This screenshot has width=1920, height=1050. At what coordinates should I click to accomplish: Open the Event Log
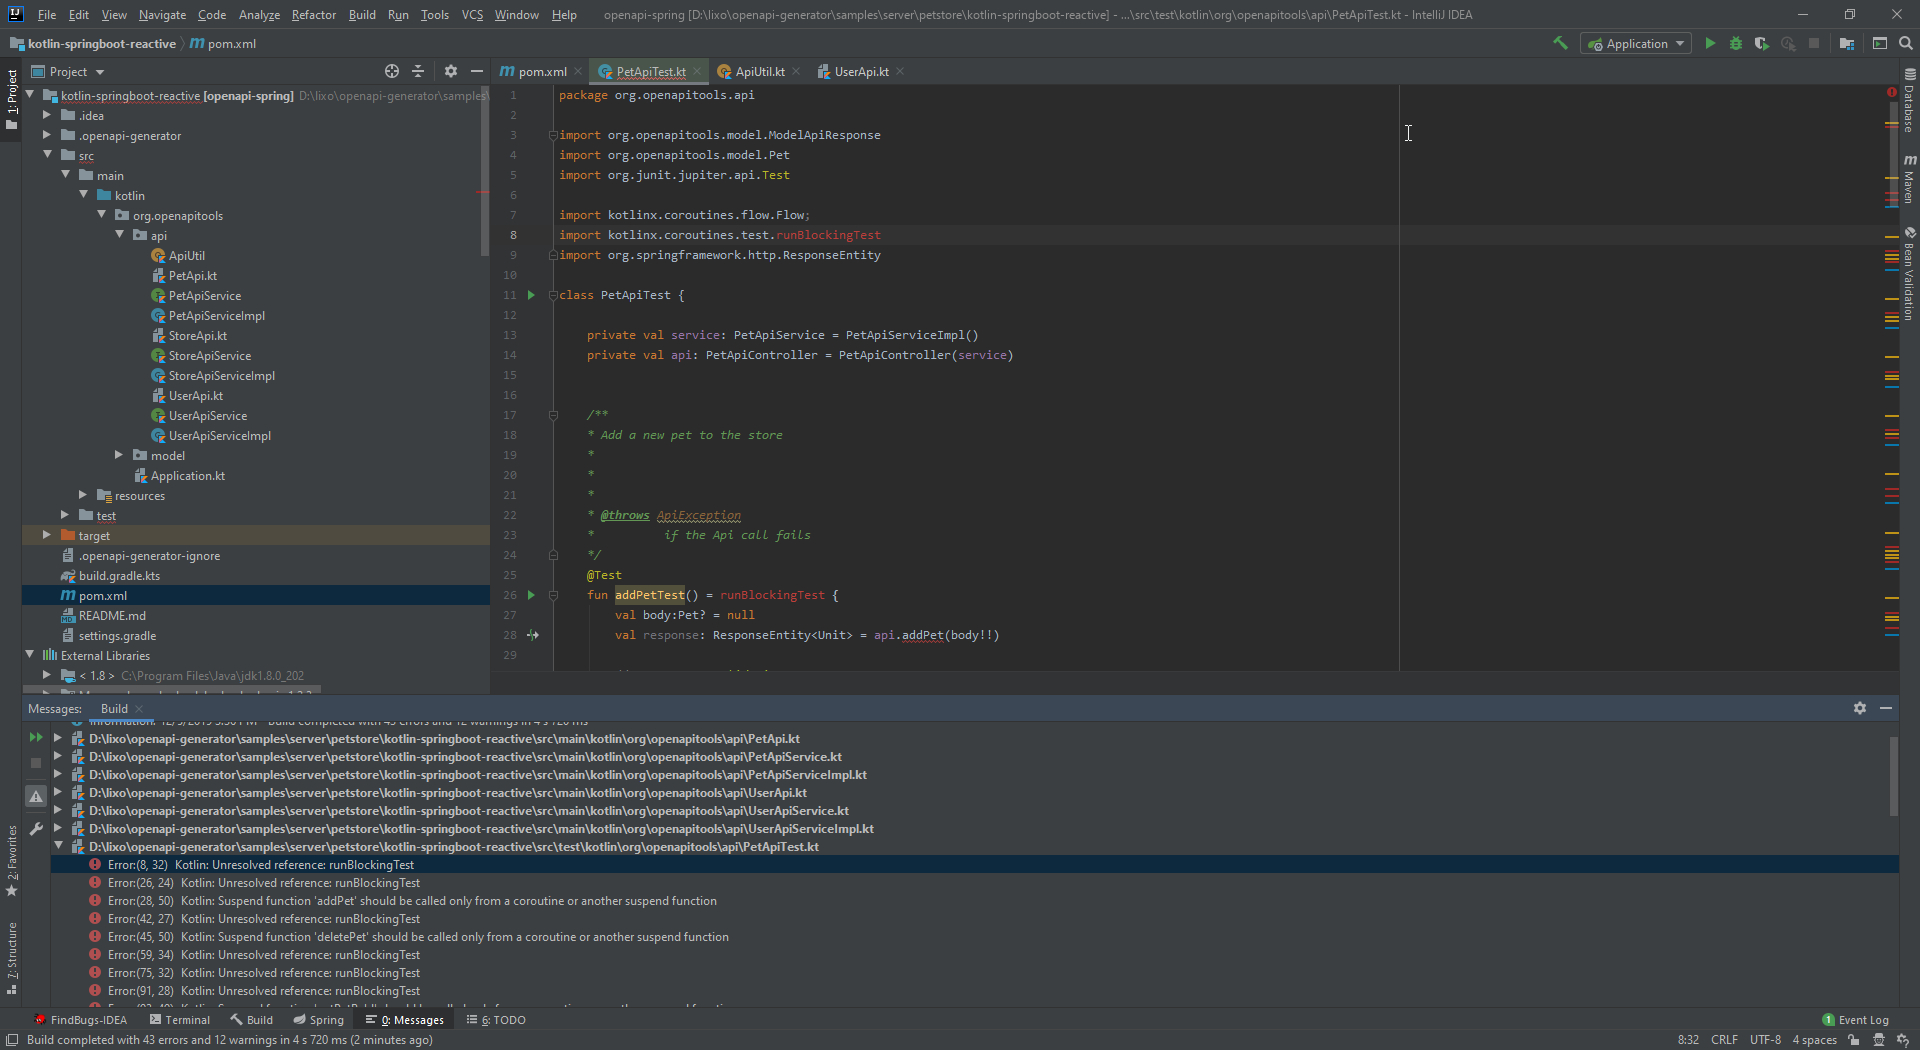click(1856, 1020)
